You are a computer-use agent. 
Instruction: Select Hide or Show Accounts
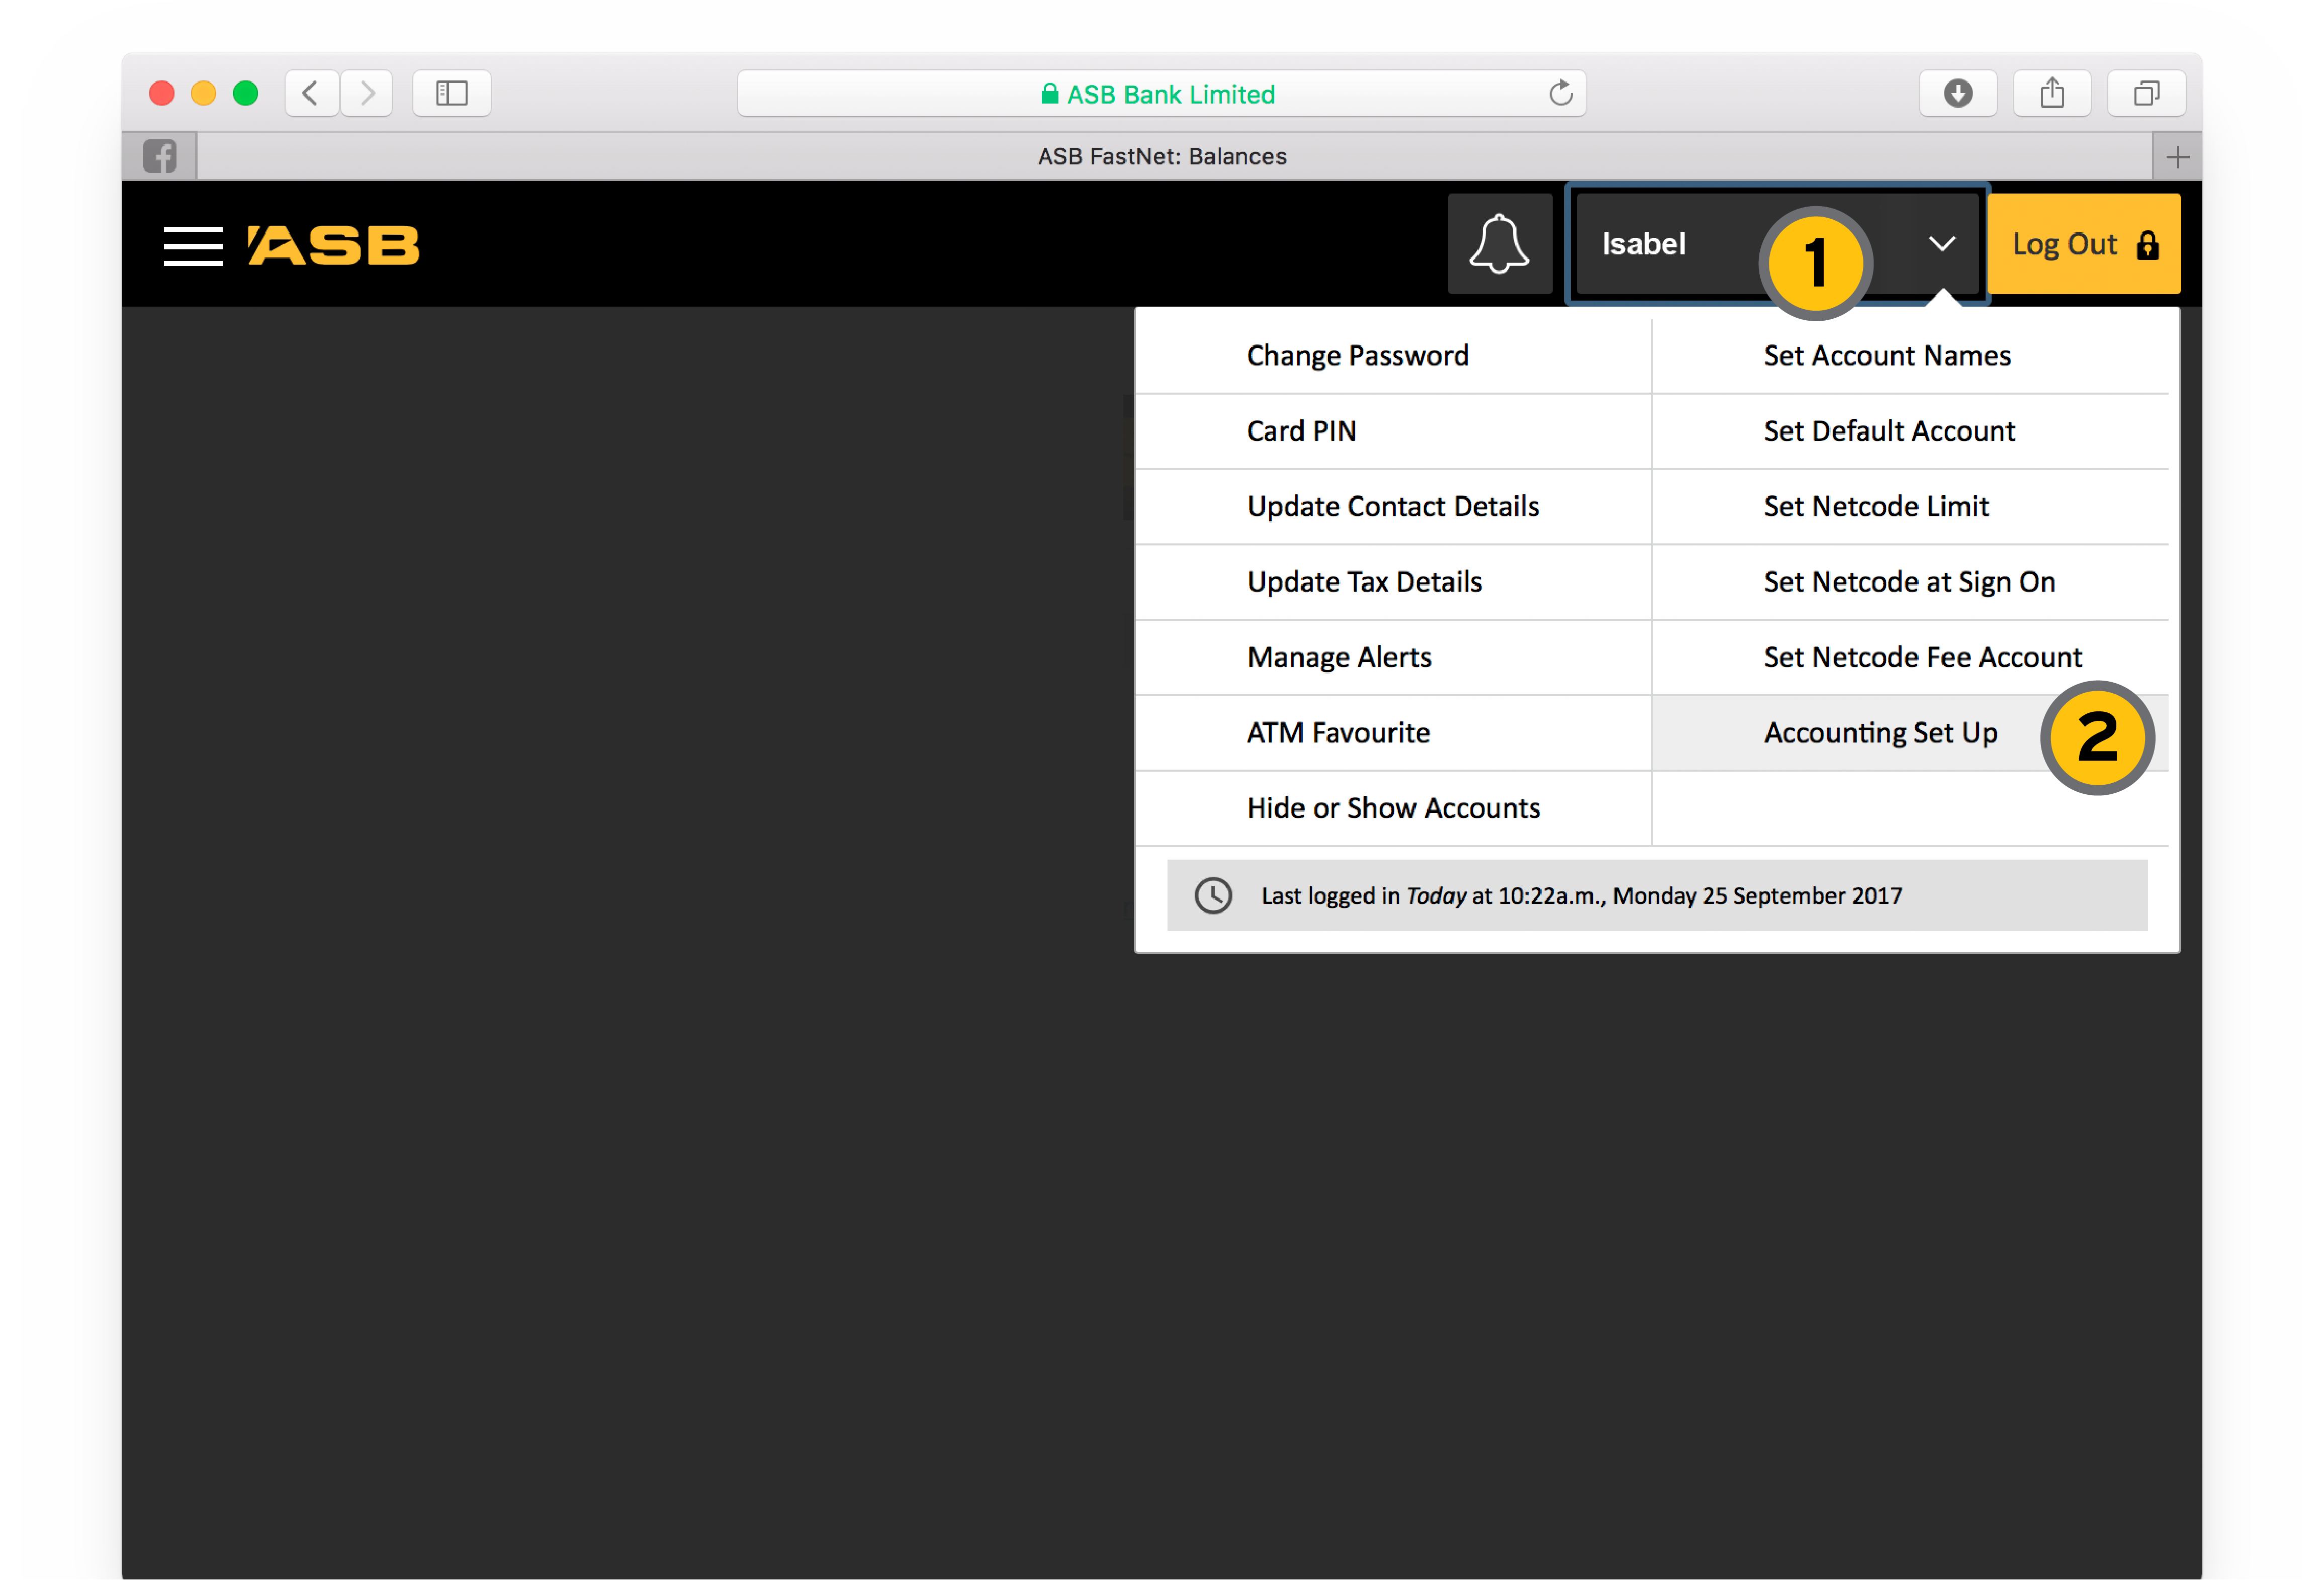[x=1392, y=808]
